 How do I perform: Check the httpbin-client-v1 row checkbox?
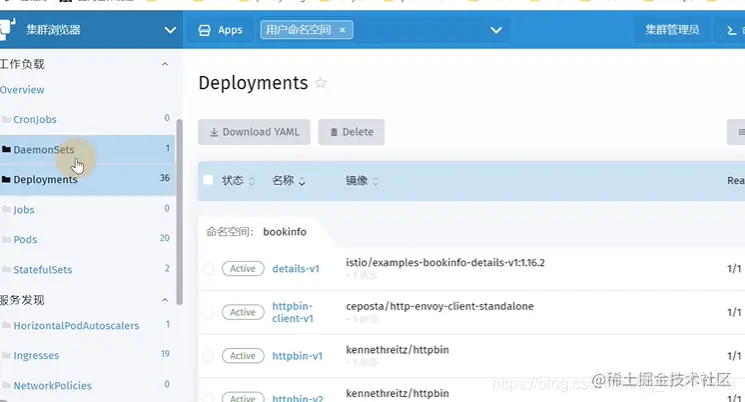pos(208,312)
